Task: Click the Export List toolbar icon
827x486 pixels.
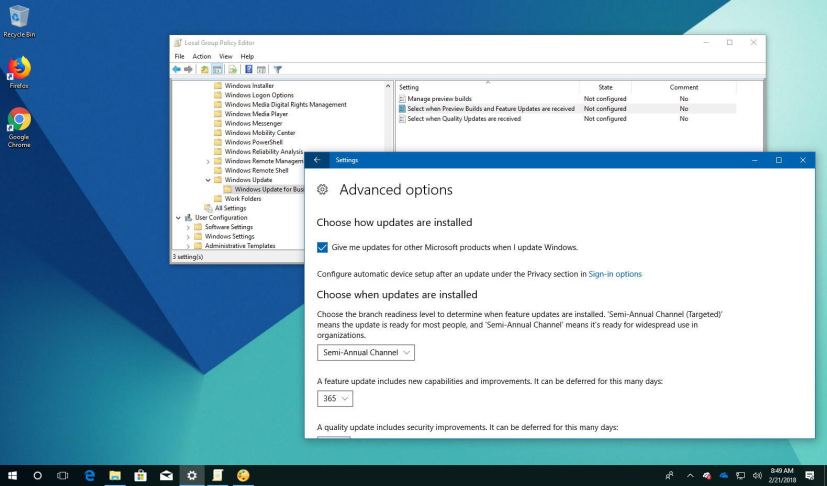Action: [x=233, y=69]
